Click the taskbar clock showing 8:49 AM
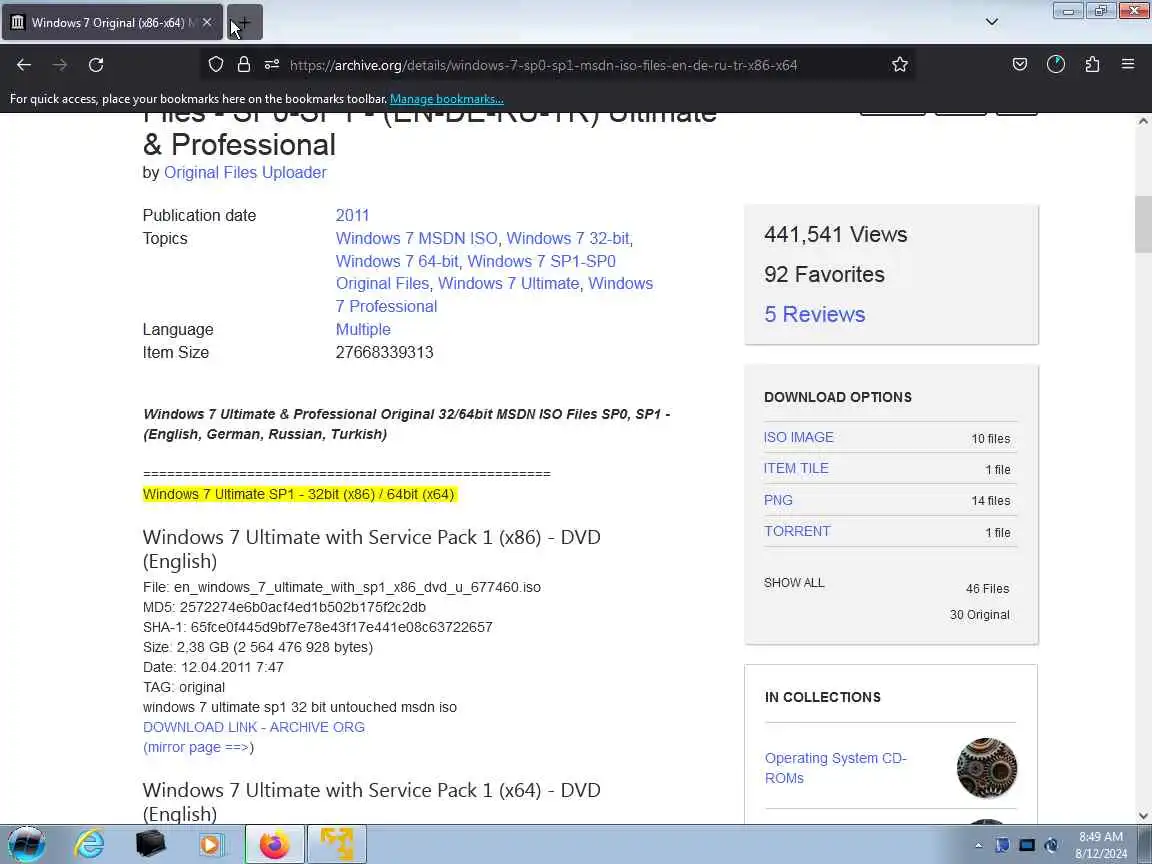Screen dimensions: 1152x864 [1101, 845]
